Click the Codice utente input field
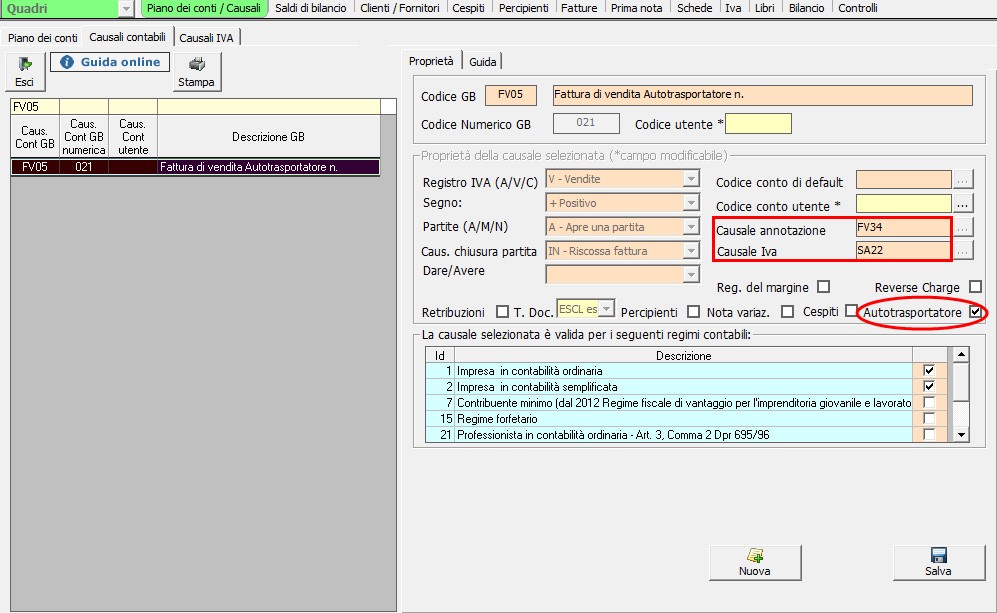Image resolution: width=997 pixels, height=613 pixels. [758, 124]
